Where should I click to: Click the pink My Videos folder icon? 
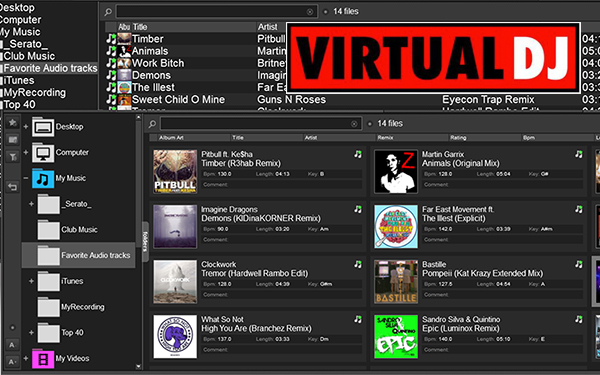click(43, 359)
